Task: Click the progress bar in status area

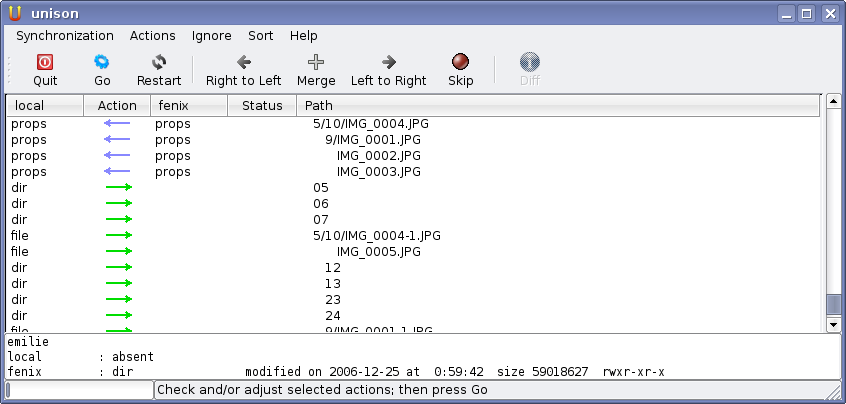Action: (79, 390)
